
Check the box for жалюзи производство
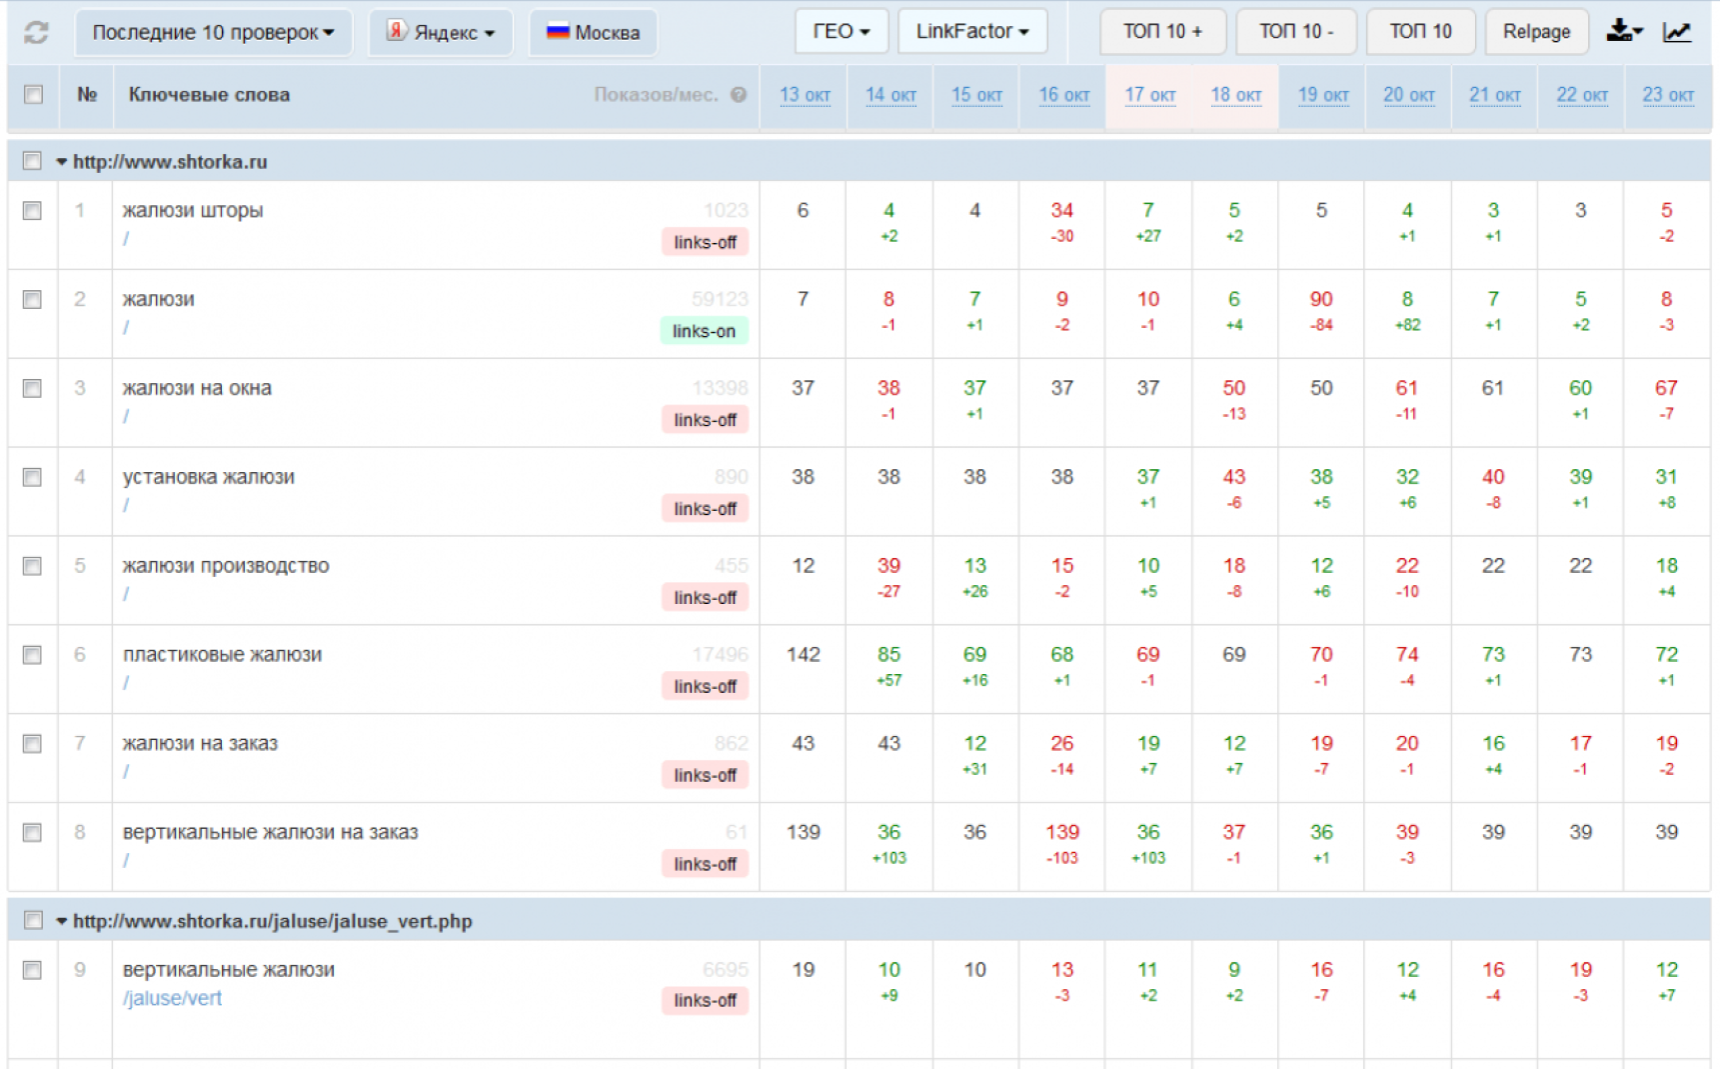(x=33, y=566)
